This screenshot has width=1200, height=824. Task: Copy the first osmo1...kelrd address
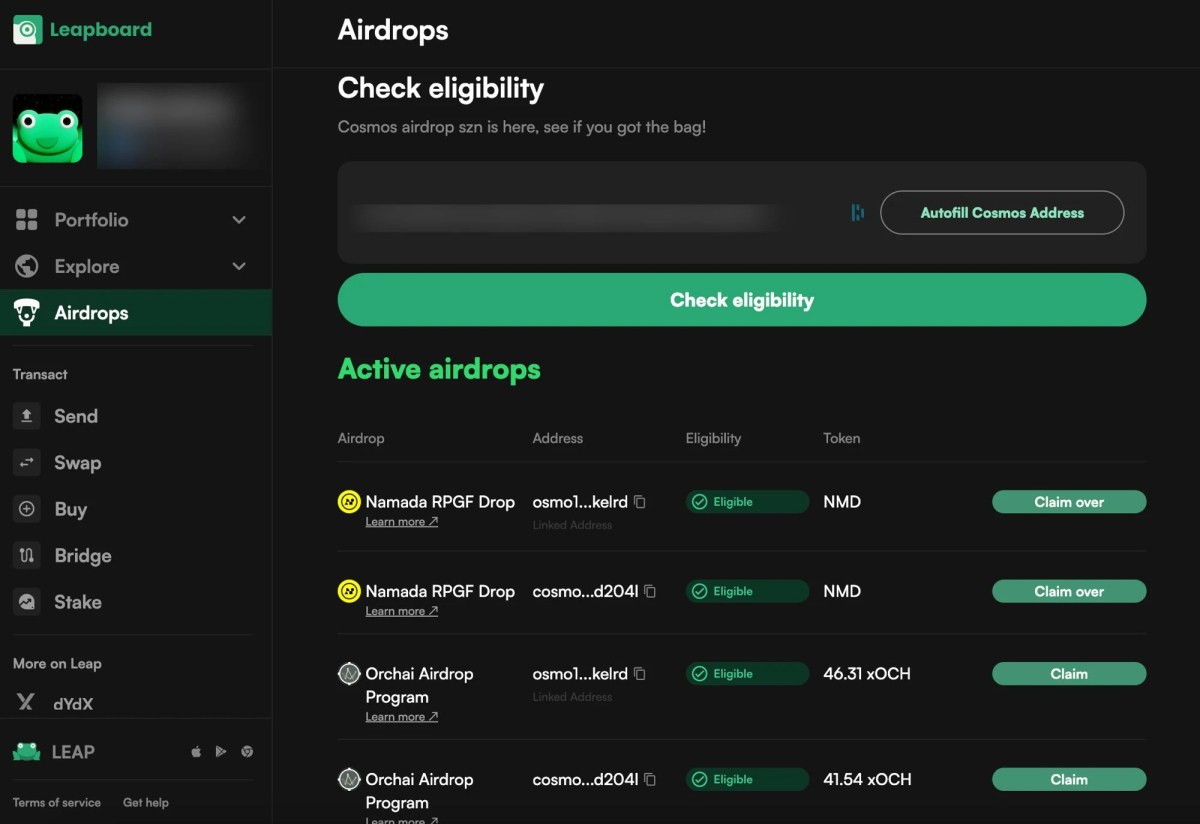point(640,502)
